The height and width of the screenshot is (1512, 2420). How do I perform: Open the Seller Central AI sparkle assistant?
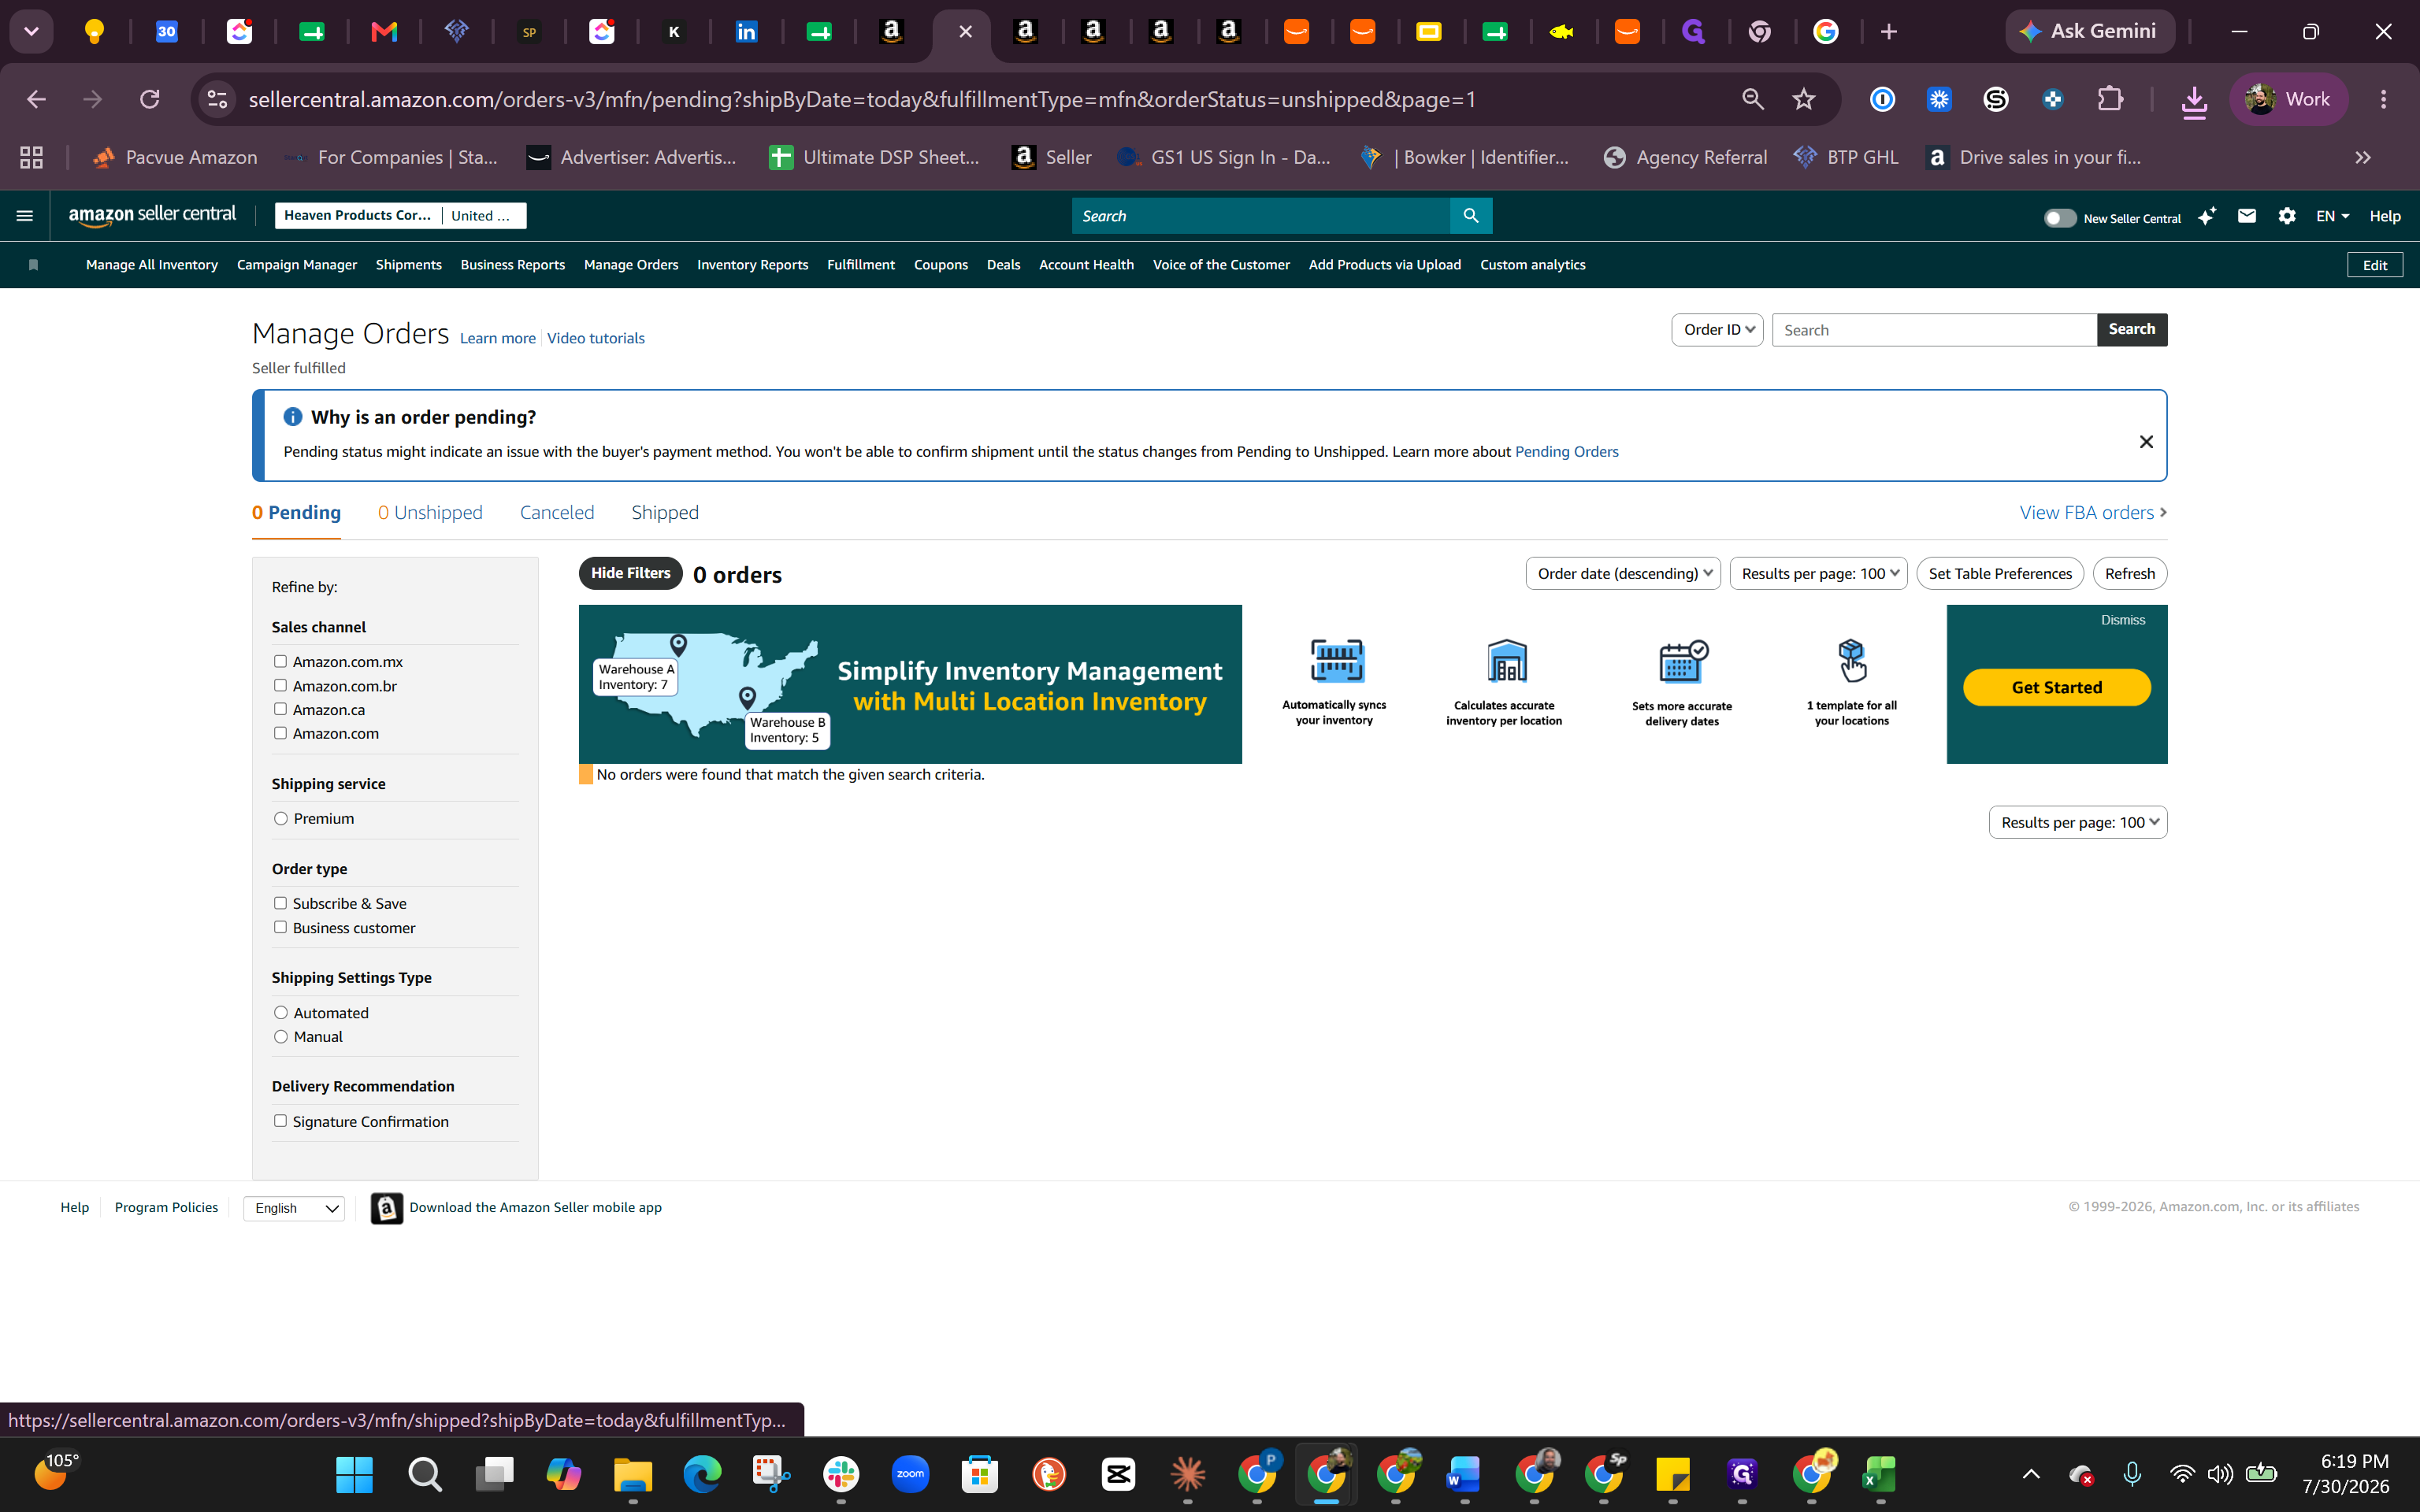point(2207,216)
